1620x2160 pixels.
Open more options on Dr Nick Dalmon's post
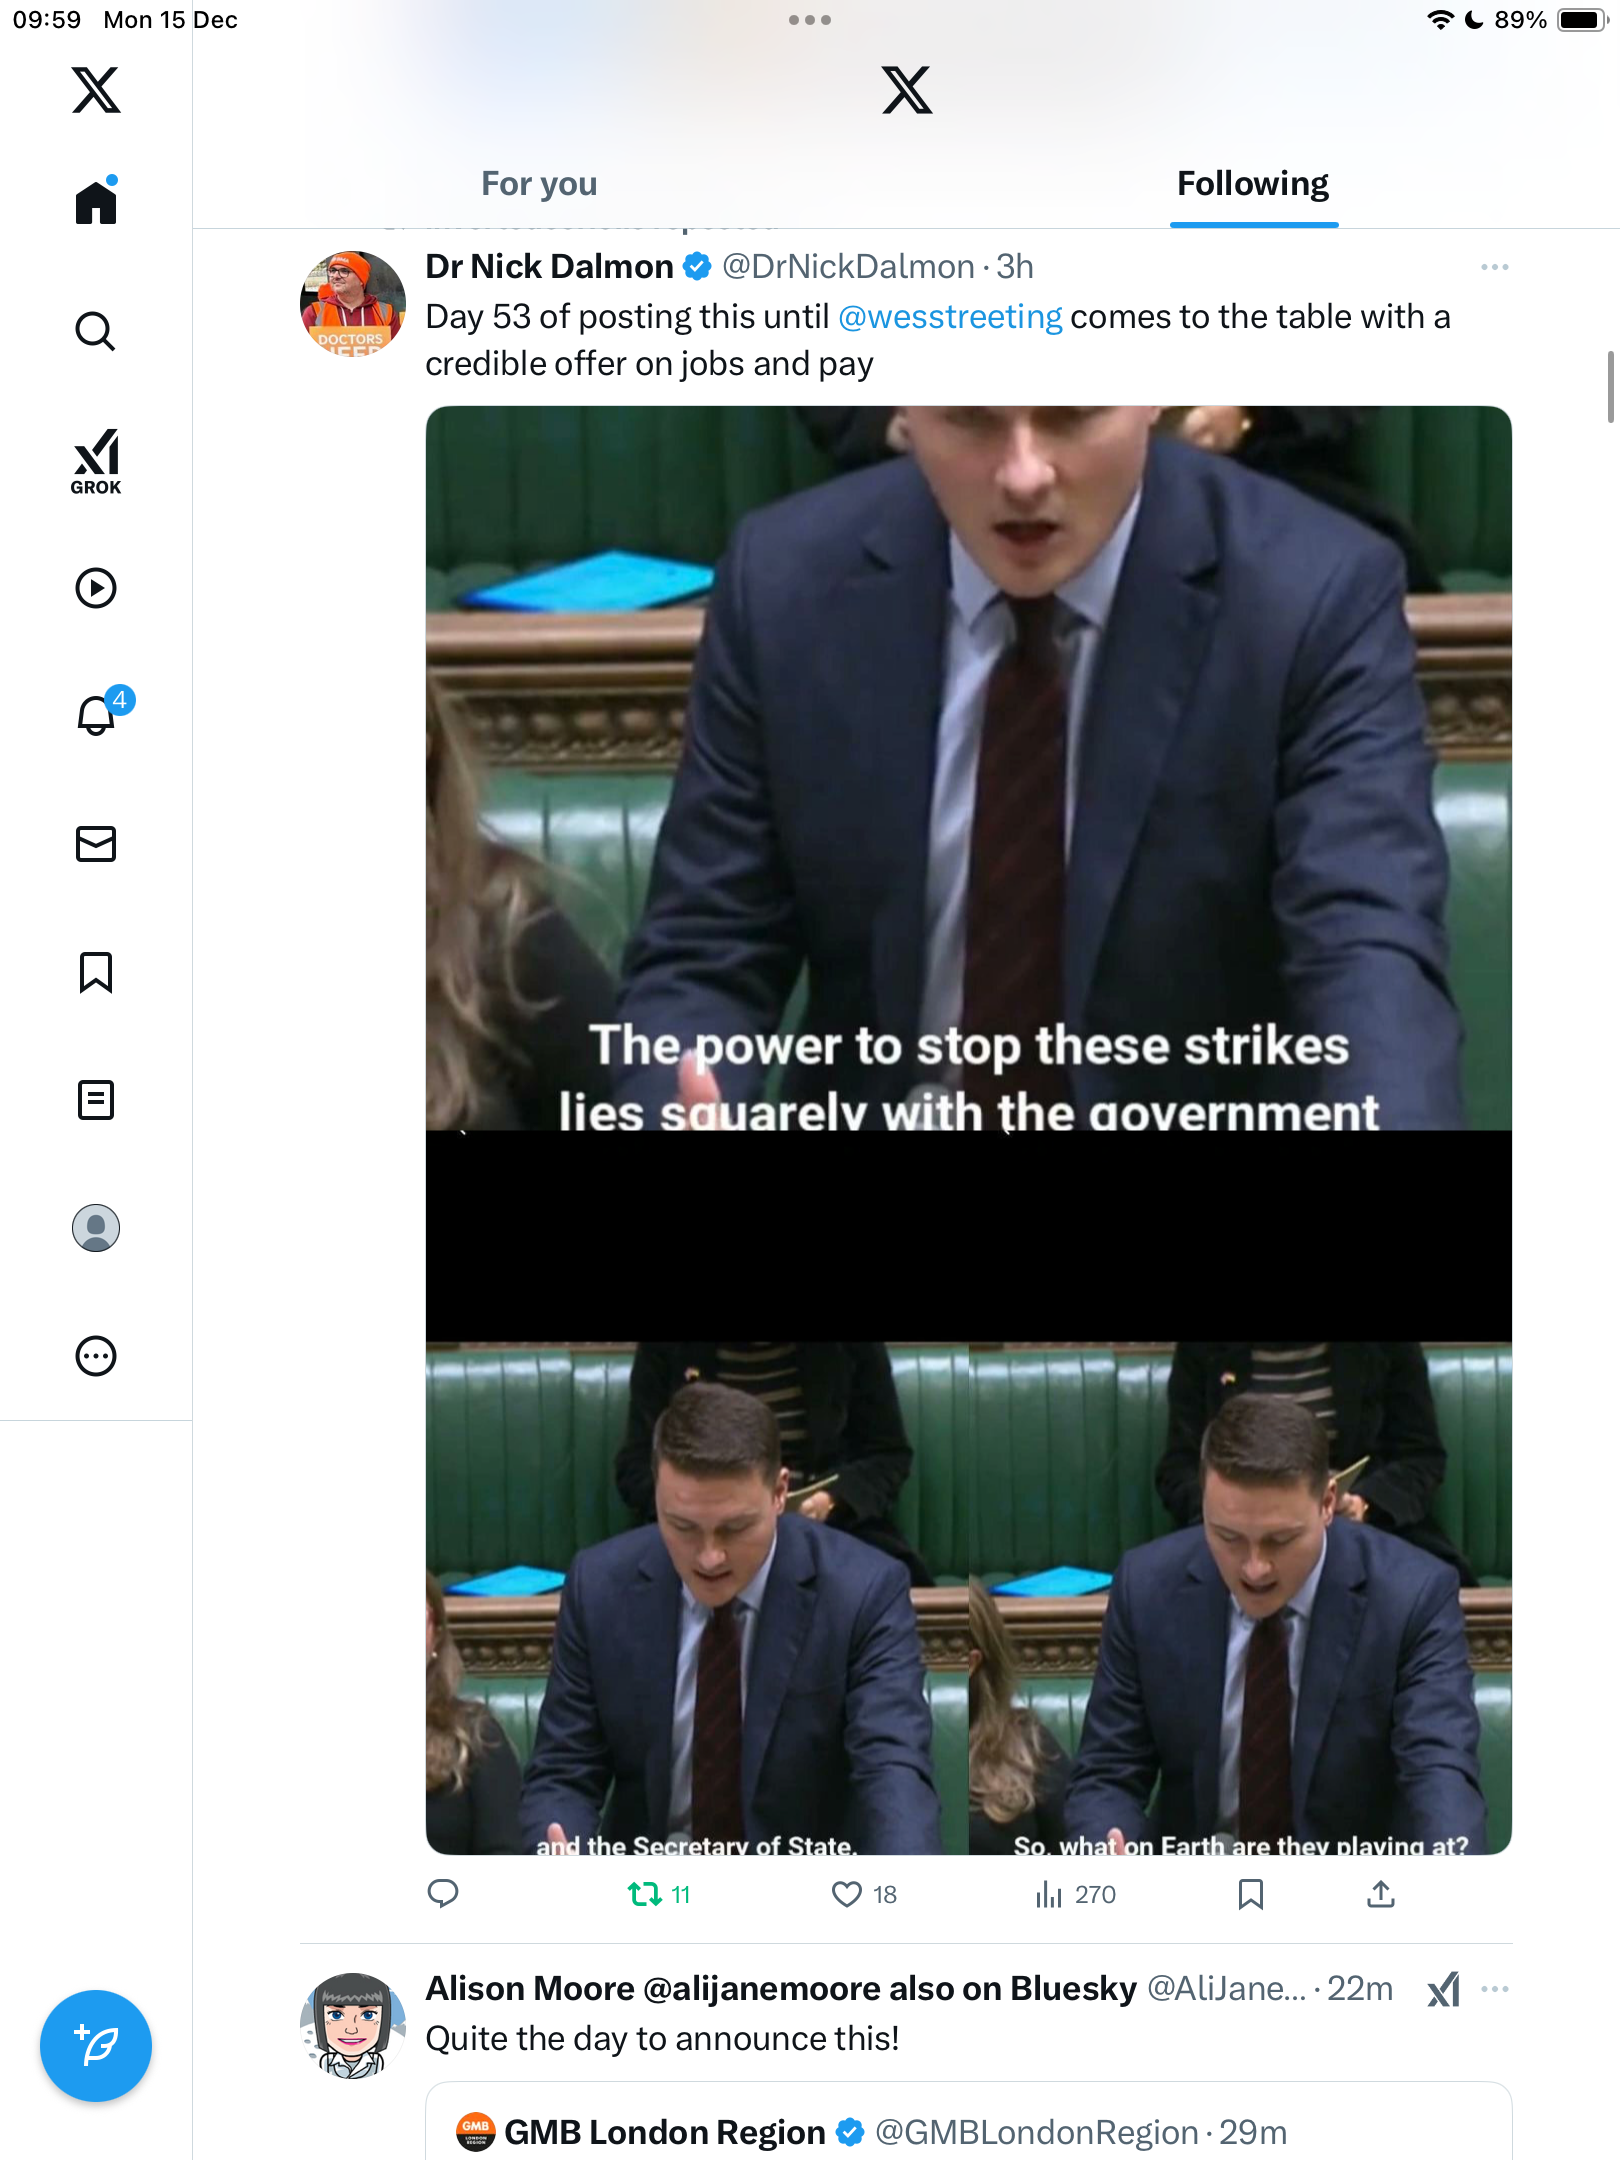[x=1494, y=267]
